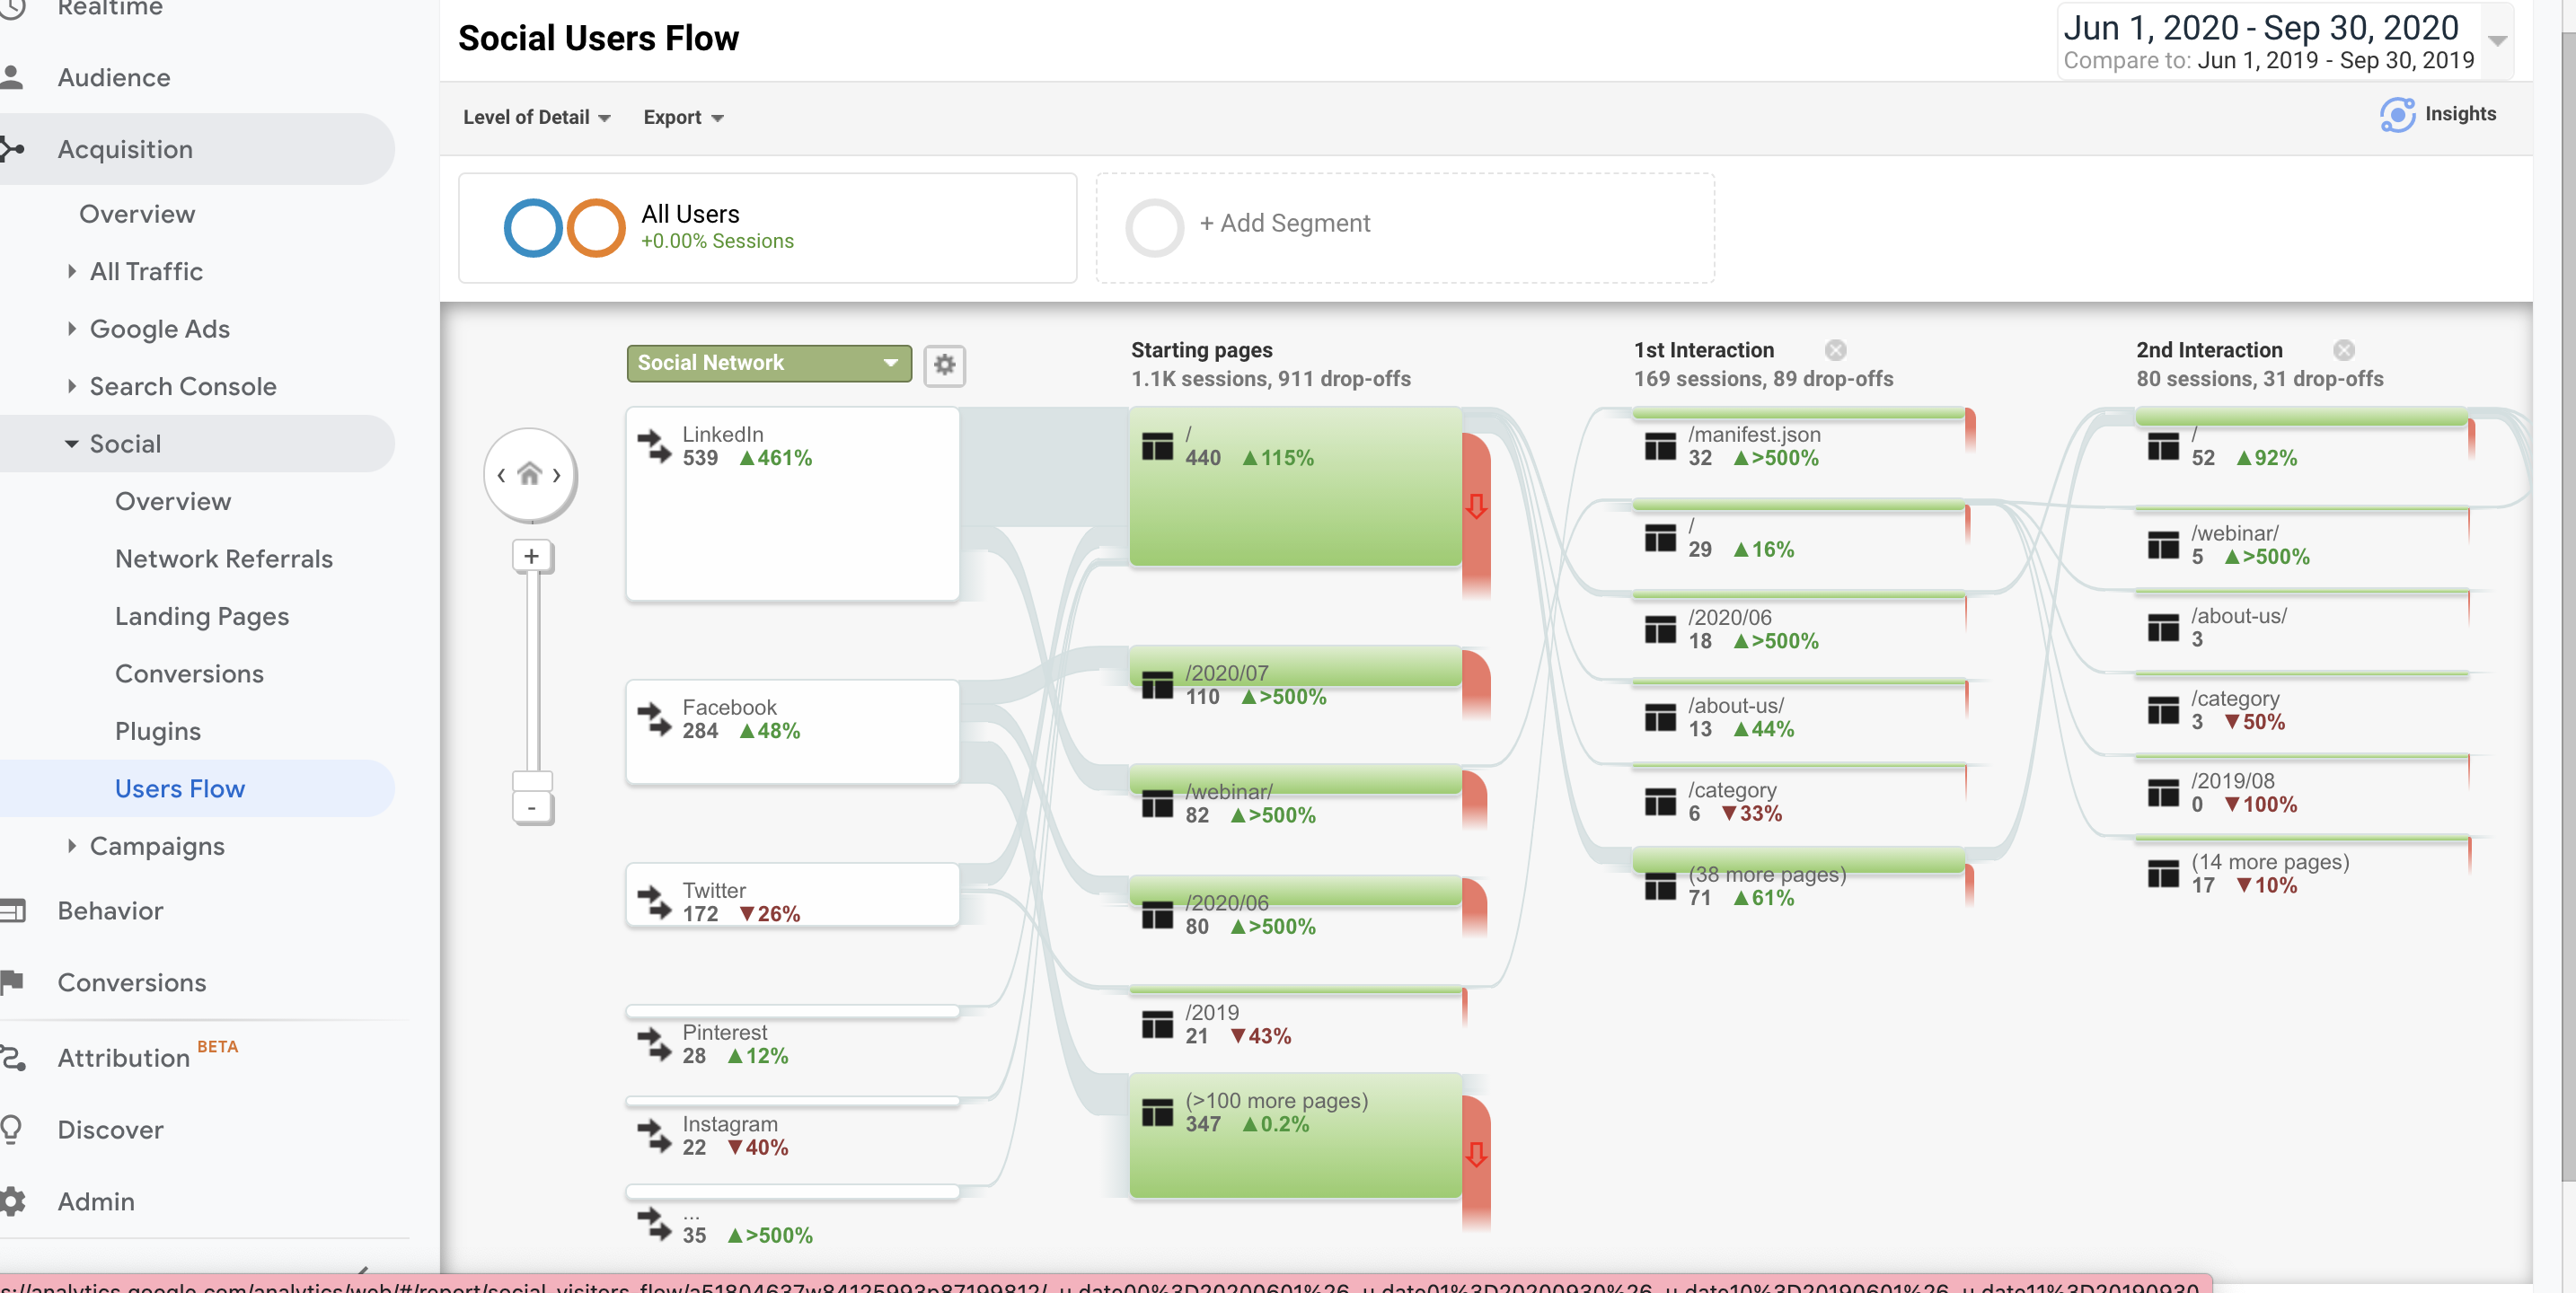Open the Discover lightbulb icon

tap(12, 1129)
